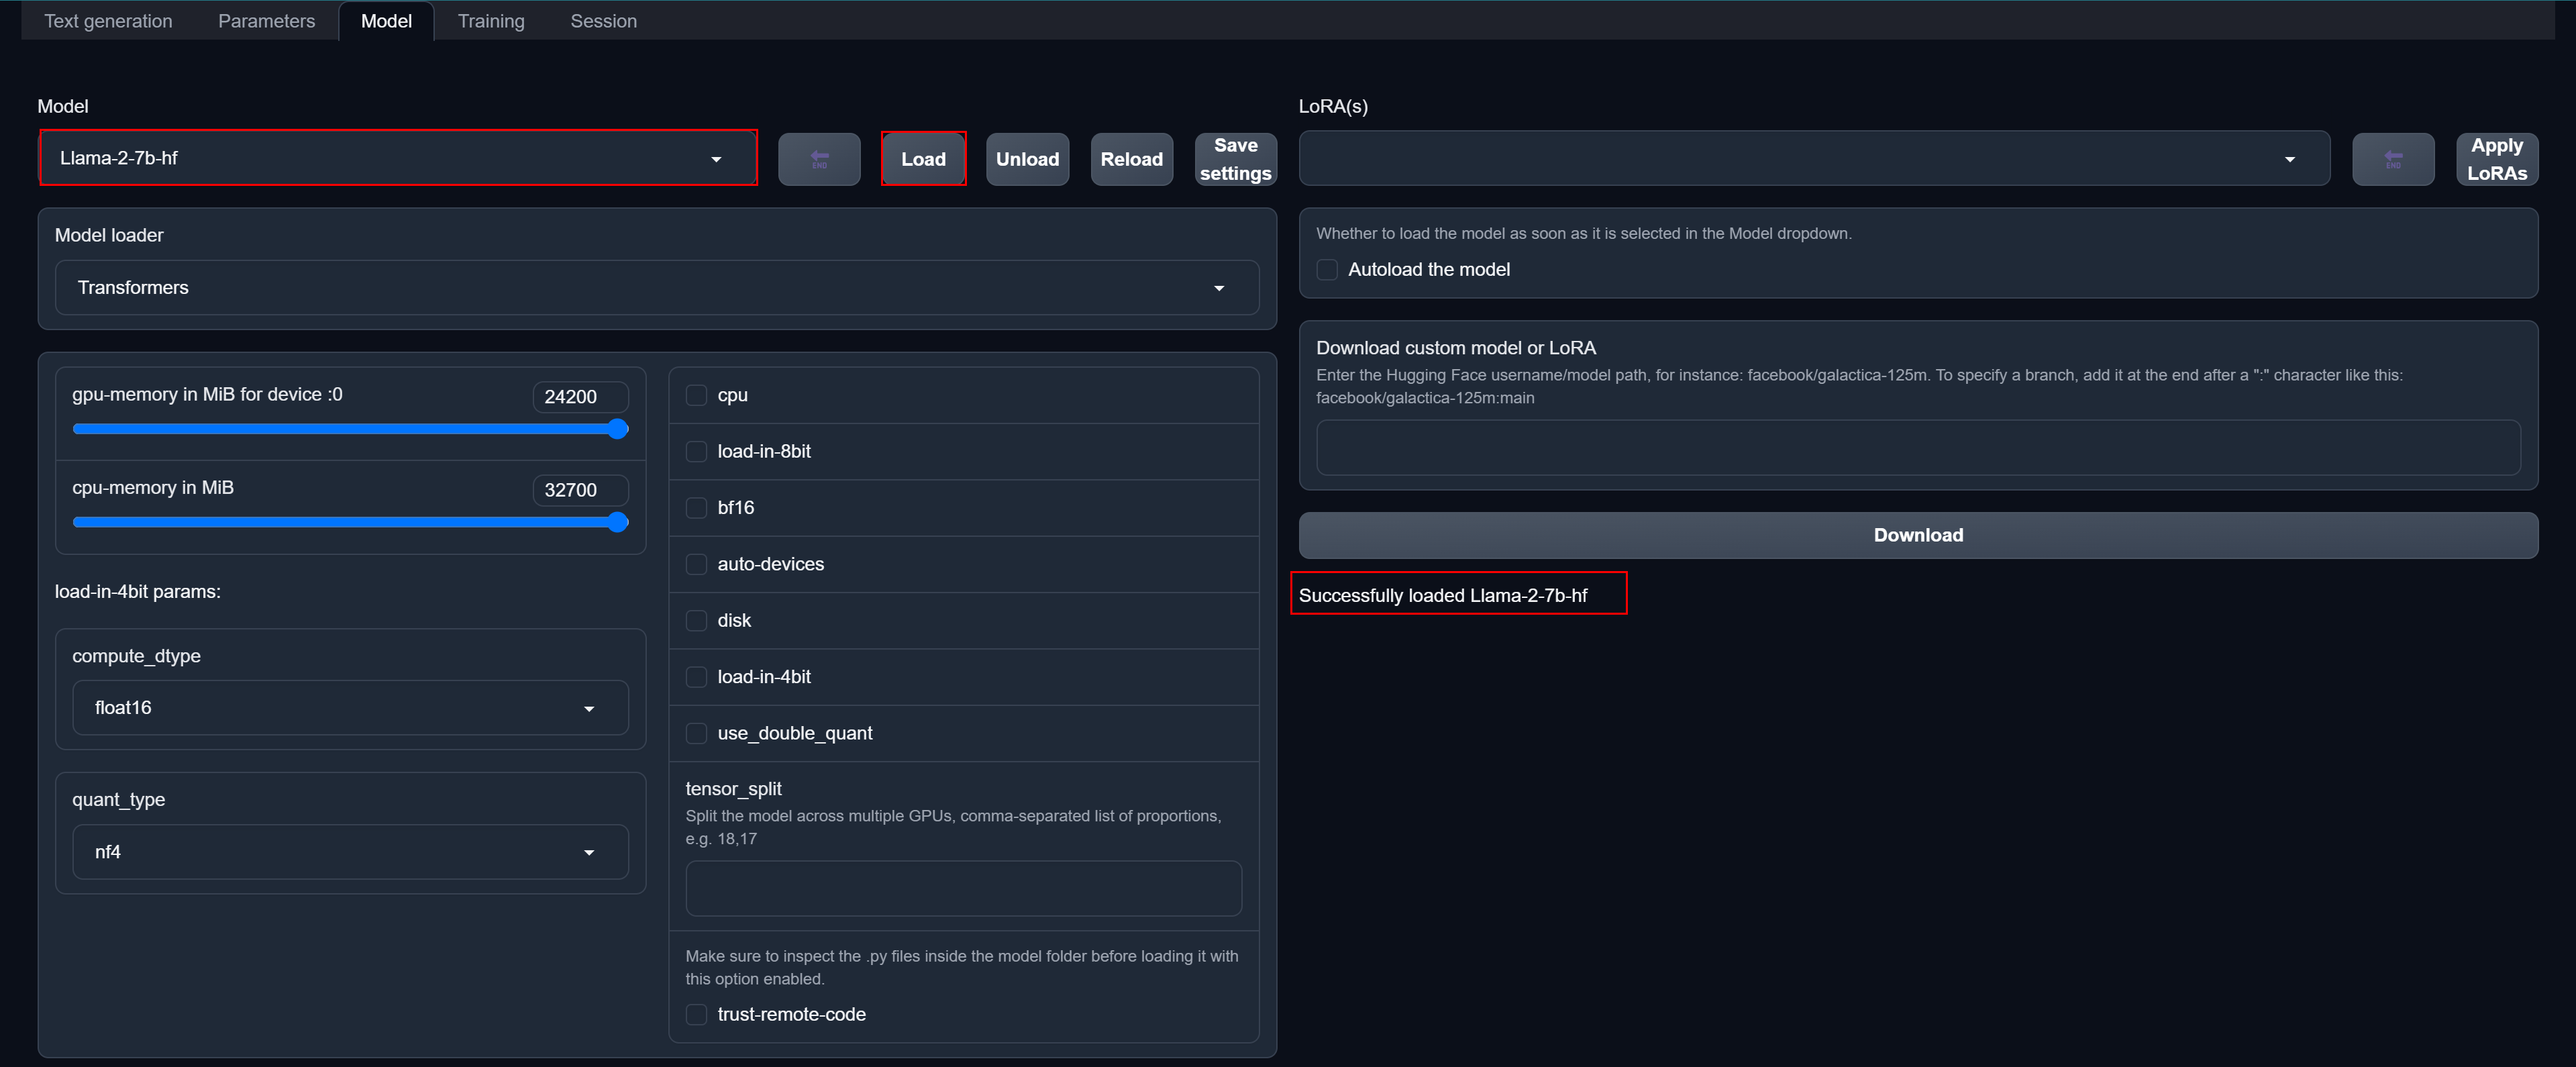Enable the trust-remote-code checkbox
The height and width of the screenshot is (1067, 2576).
point(696,1014)
